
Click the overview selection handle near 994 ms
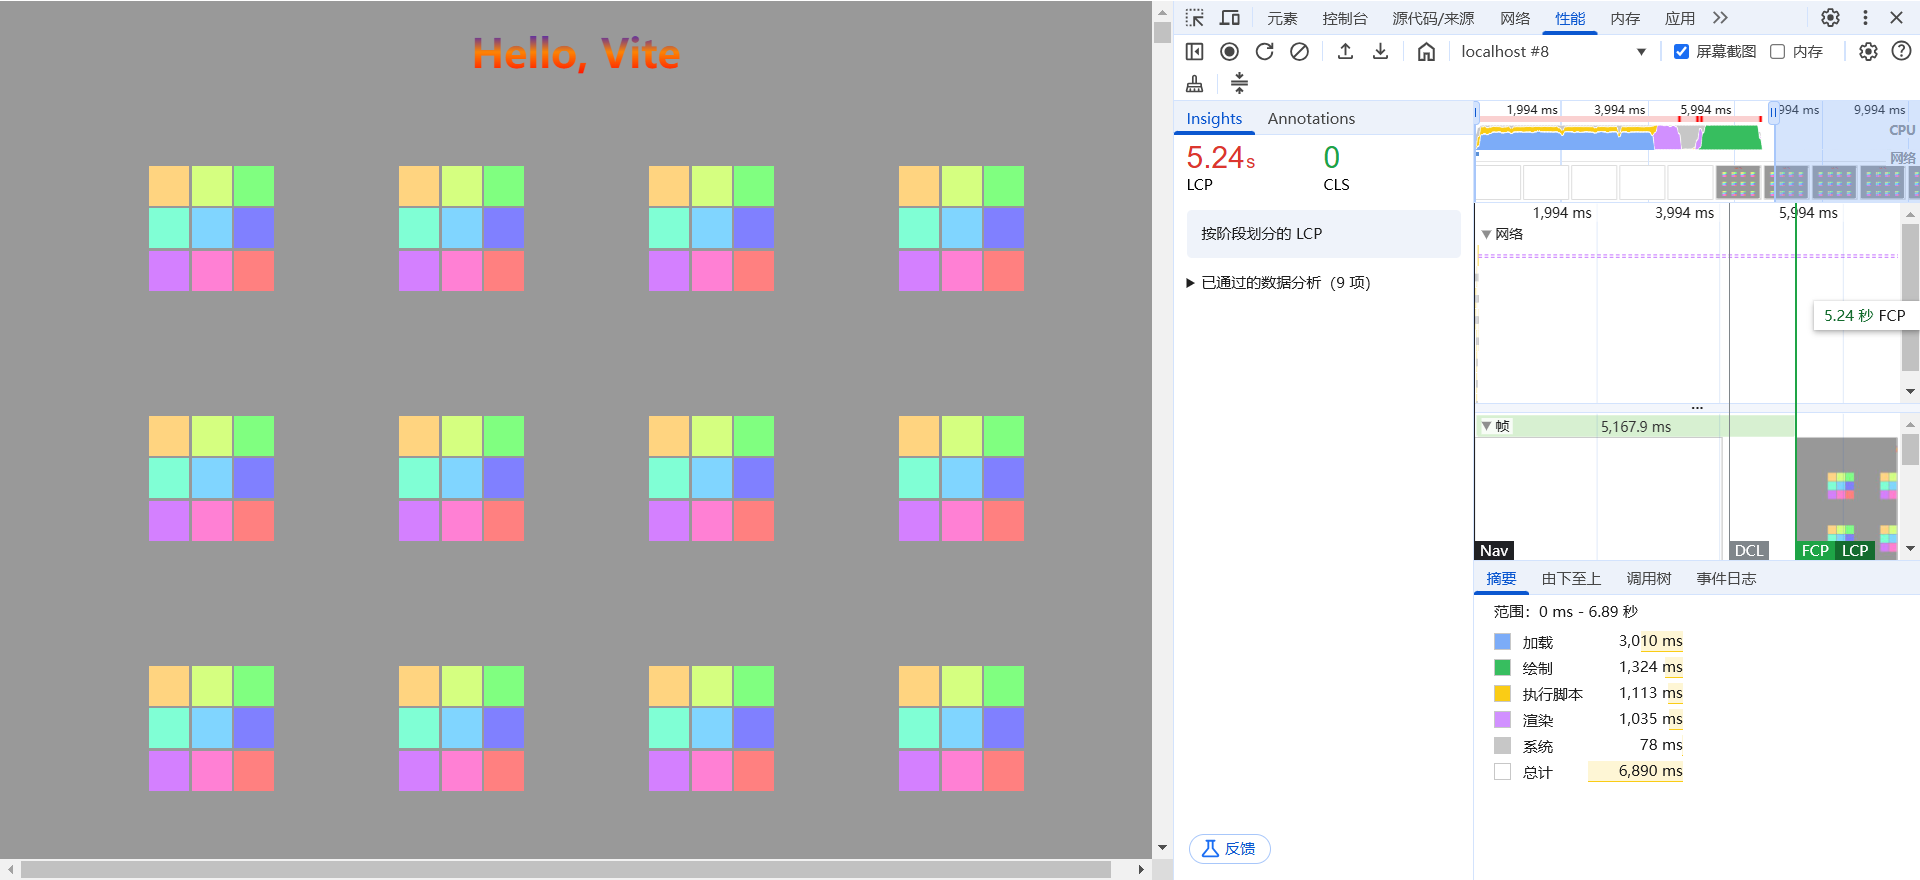(x=1774, y=111)
